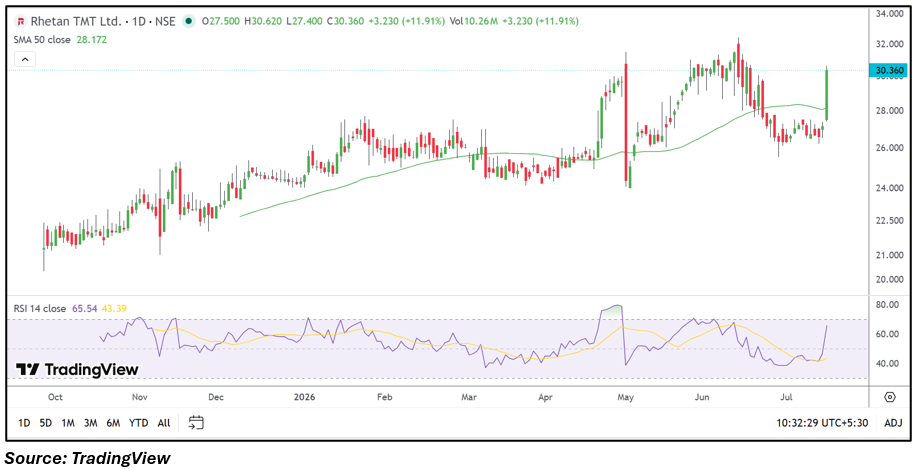Screen dimensions: 915x469
Task: Click RSI moving average value 43.39
Action: point(114,308)
